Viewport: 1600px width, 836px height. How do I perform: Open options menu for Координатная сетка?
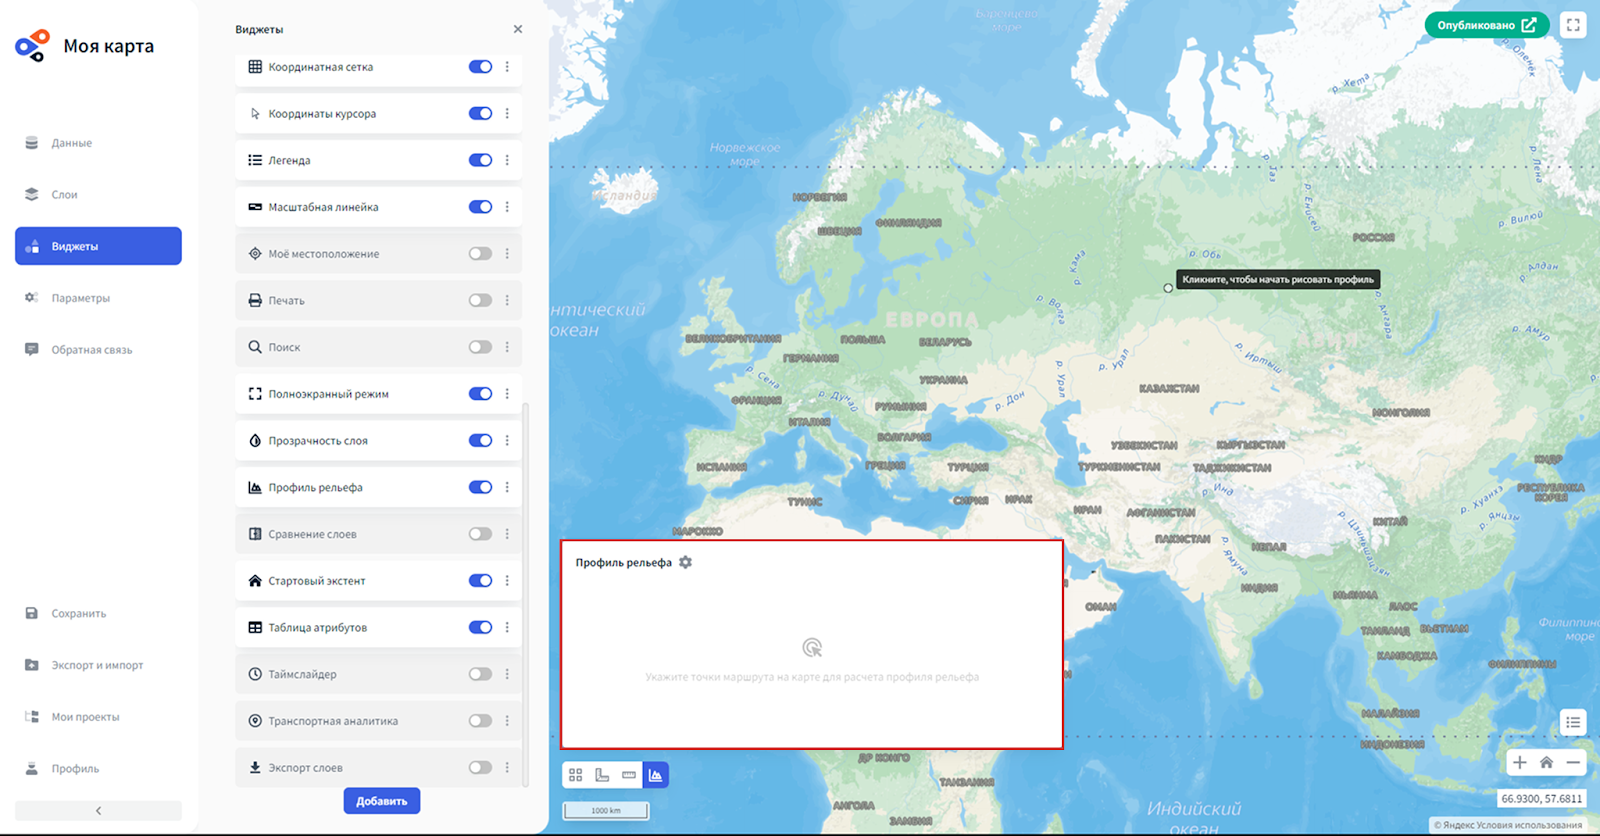(x=507, y=67)
